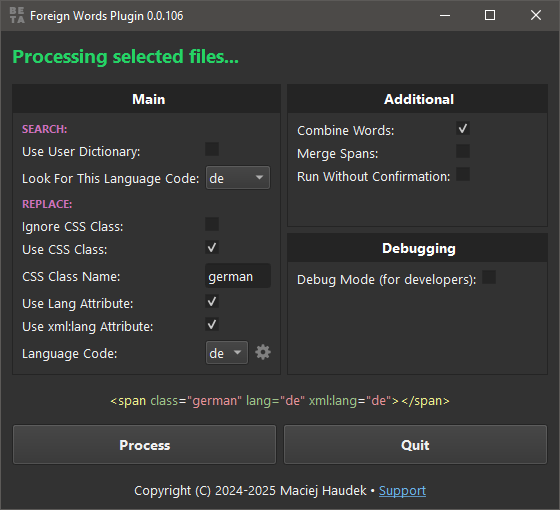Enable Use User Dictionary checkbox
Viewport: 560px width, 510px height.
212,149
